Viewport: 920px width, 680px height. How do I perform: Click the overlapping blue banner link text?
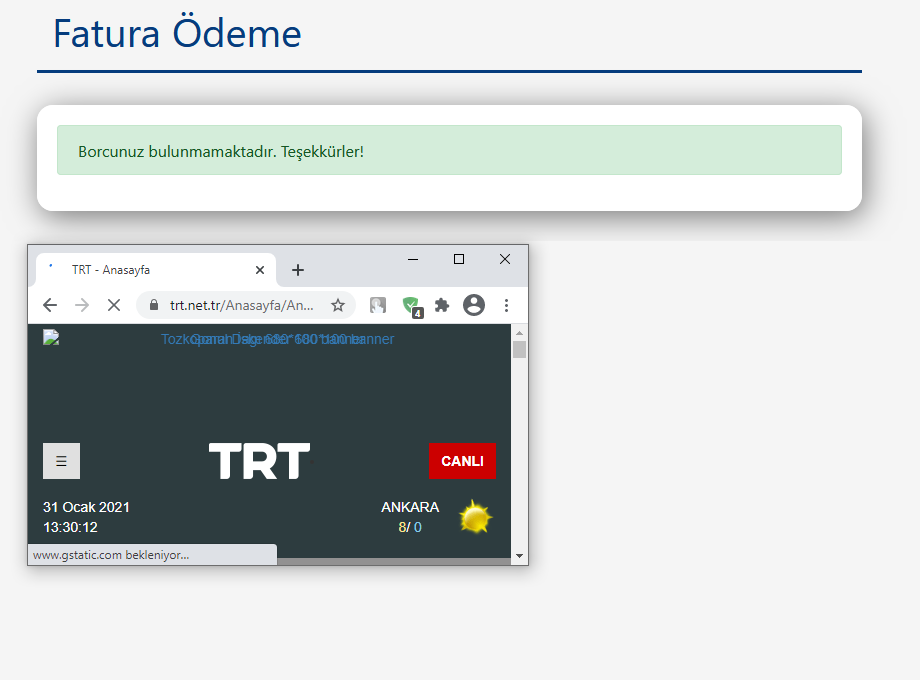(278, 339)
